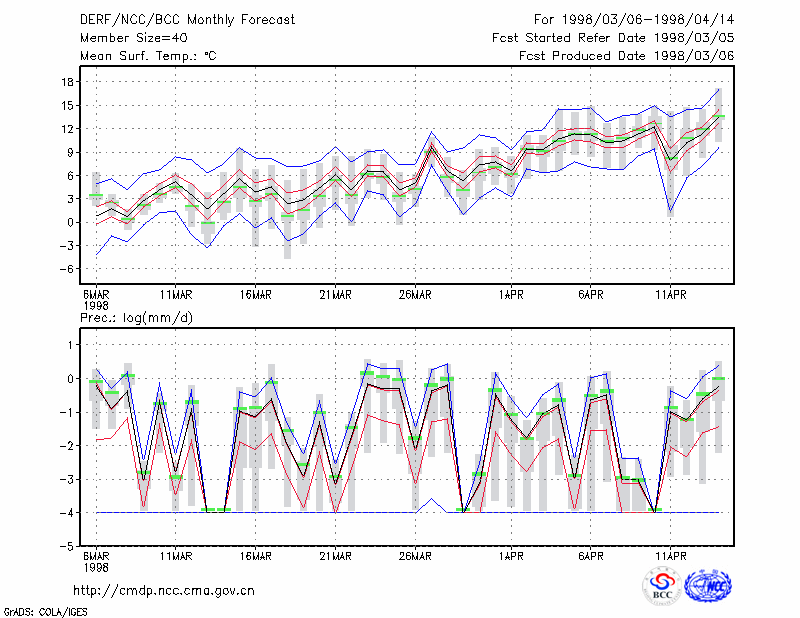Click the GrADS: COLA/IGES credit text

click(45, 612)
